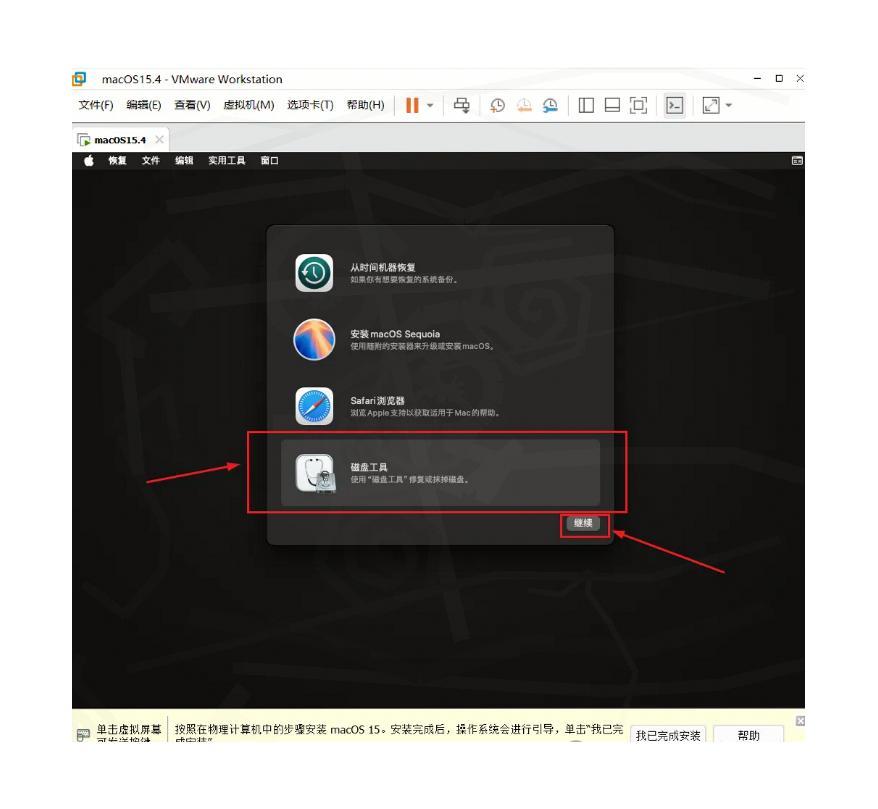Toggle the sidebar library panel icon

586,105
